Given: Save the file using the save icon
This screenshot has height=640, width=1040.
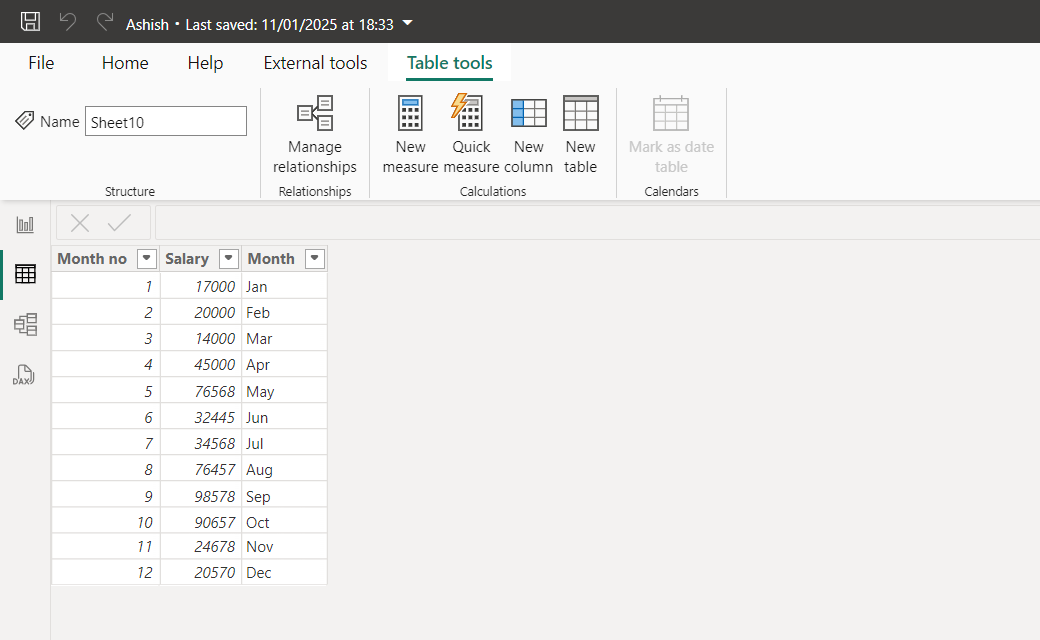Looking at the screenshot, I should tap(30, 21).
